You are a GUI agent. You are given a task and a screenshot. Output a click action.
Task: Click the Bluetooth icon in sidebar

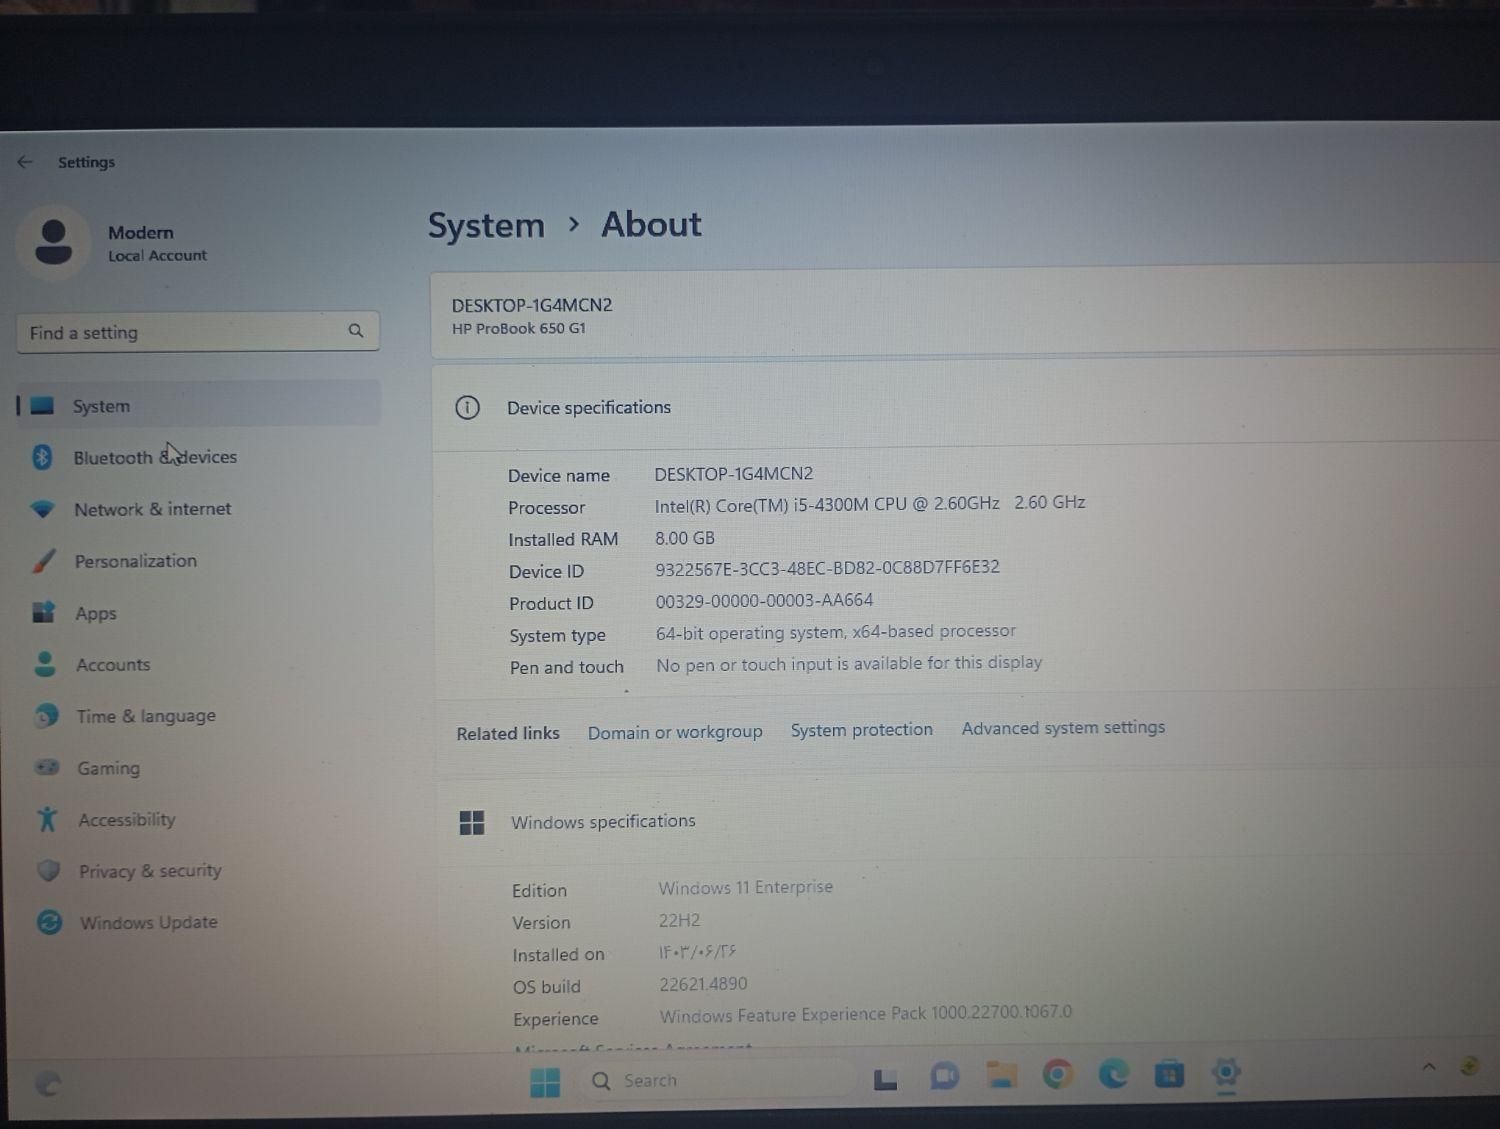click(x=42, y=457)
